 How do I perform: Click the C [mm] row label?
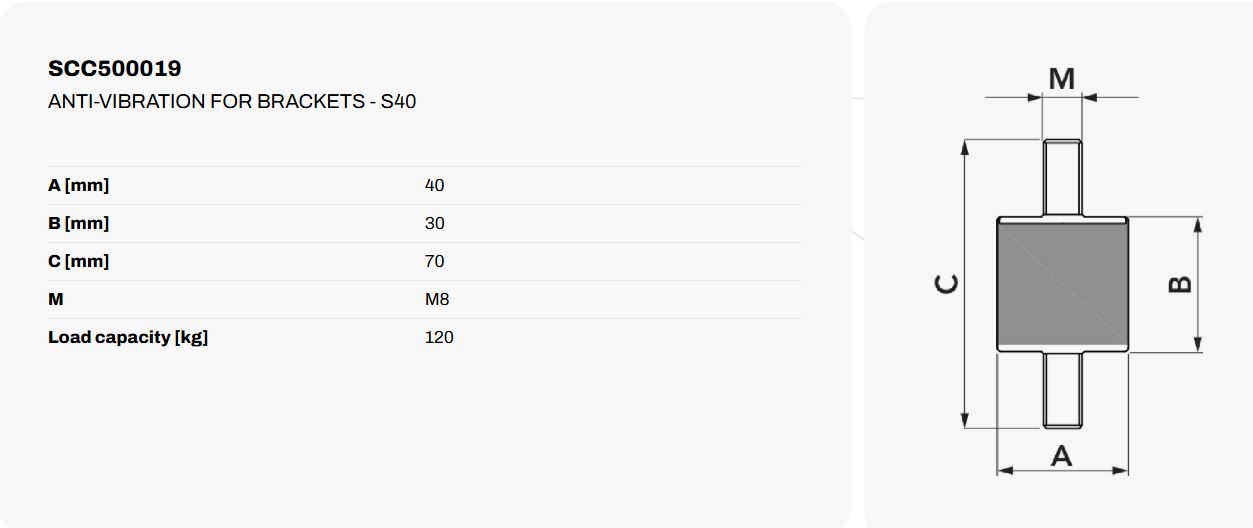click(78, 261)
